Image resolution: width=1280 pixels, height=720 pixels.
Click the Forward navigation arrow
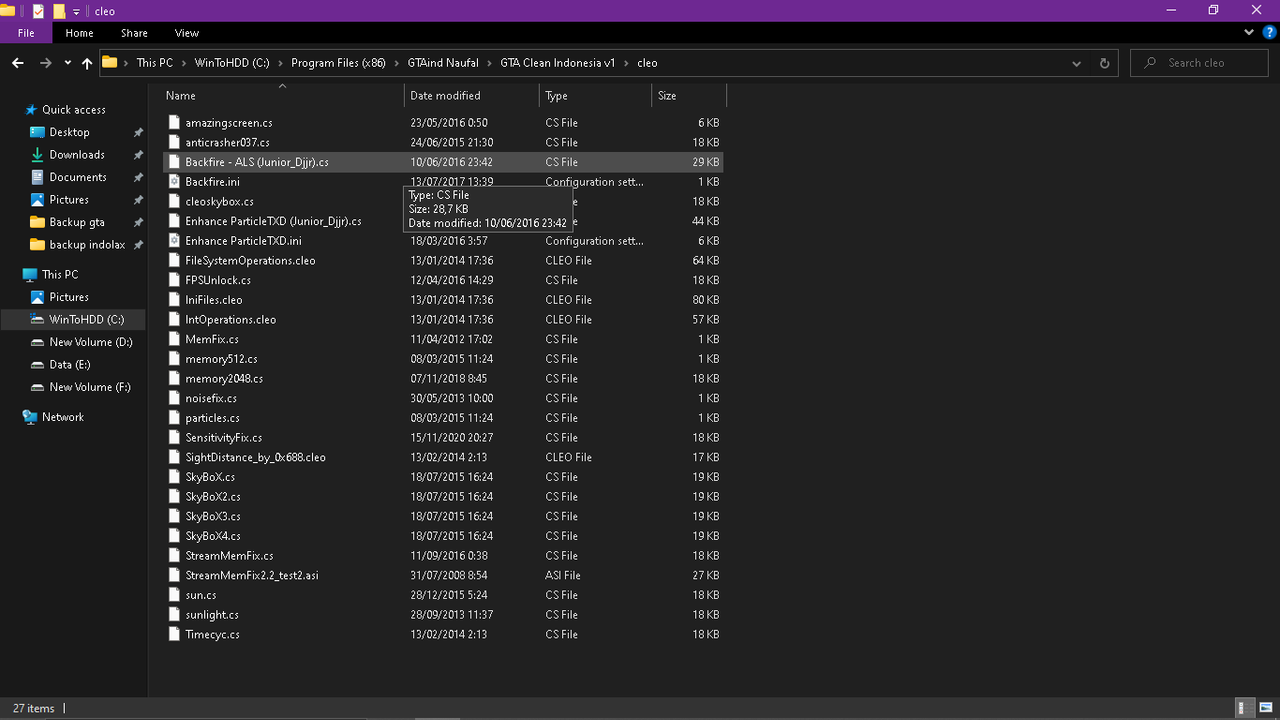(45, 63)
